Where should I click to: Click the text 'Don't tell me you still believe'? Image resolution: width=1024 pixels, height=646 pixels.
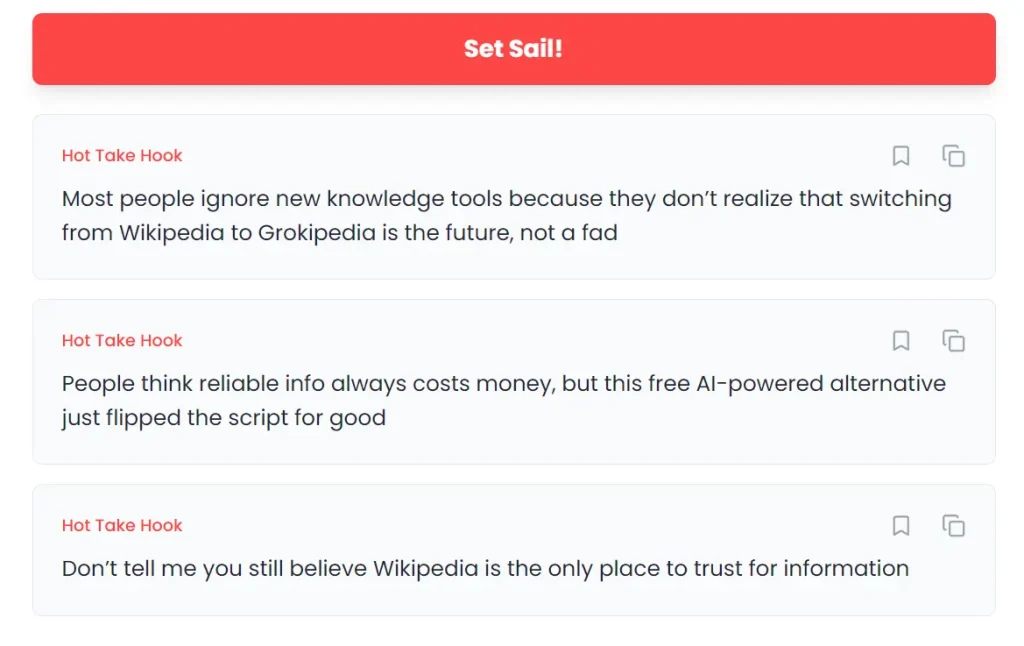click(215, 569)
